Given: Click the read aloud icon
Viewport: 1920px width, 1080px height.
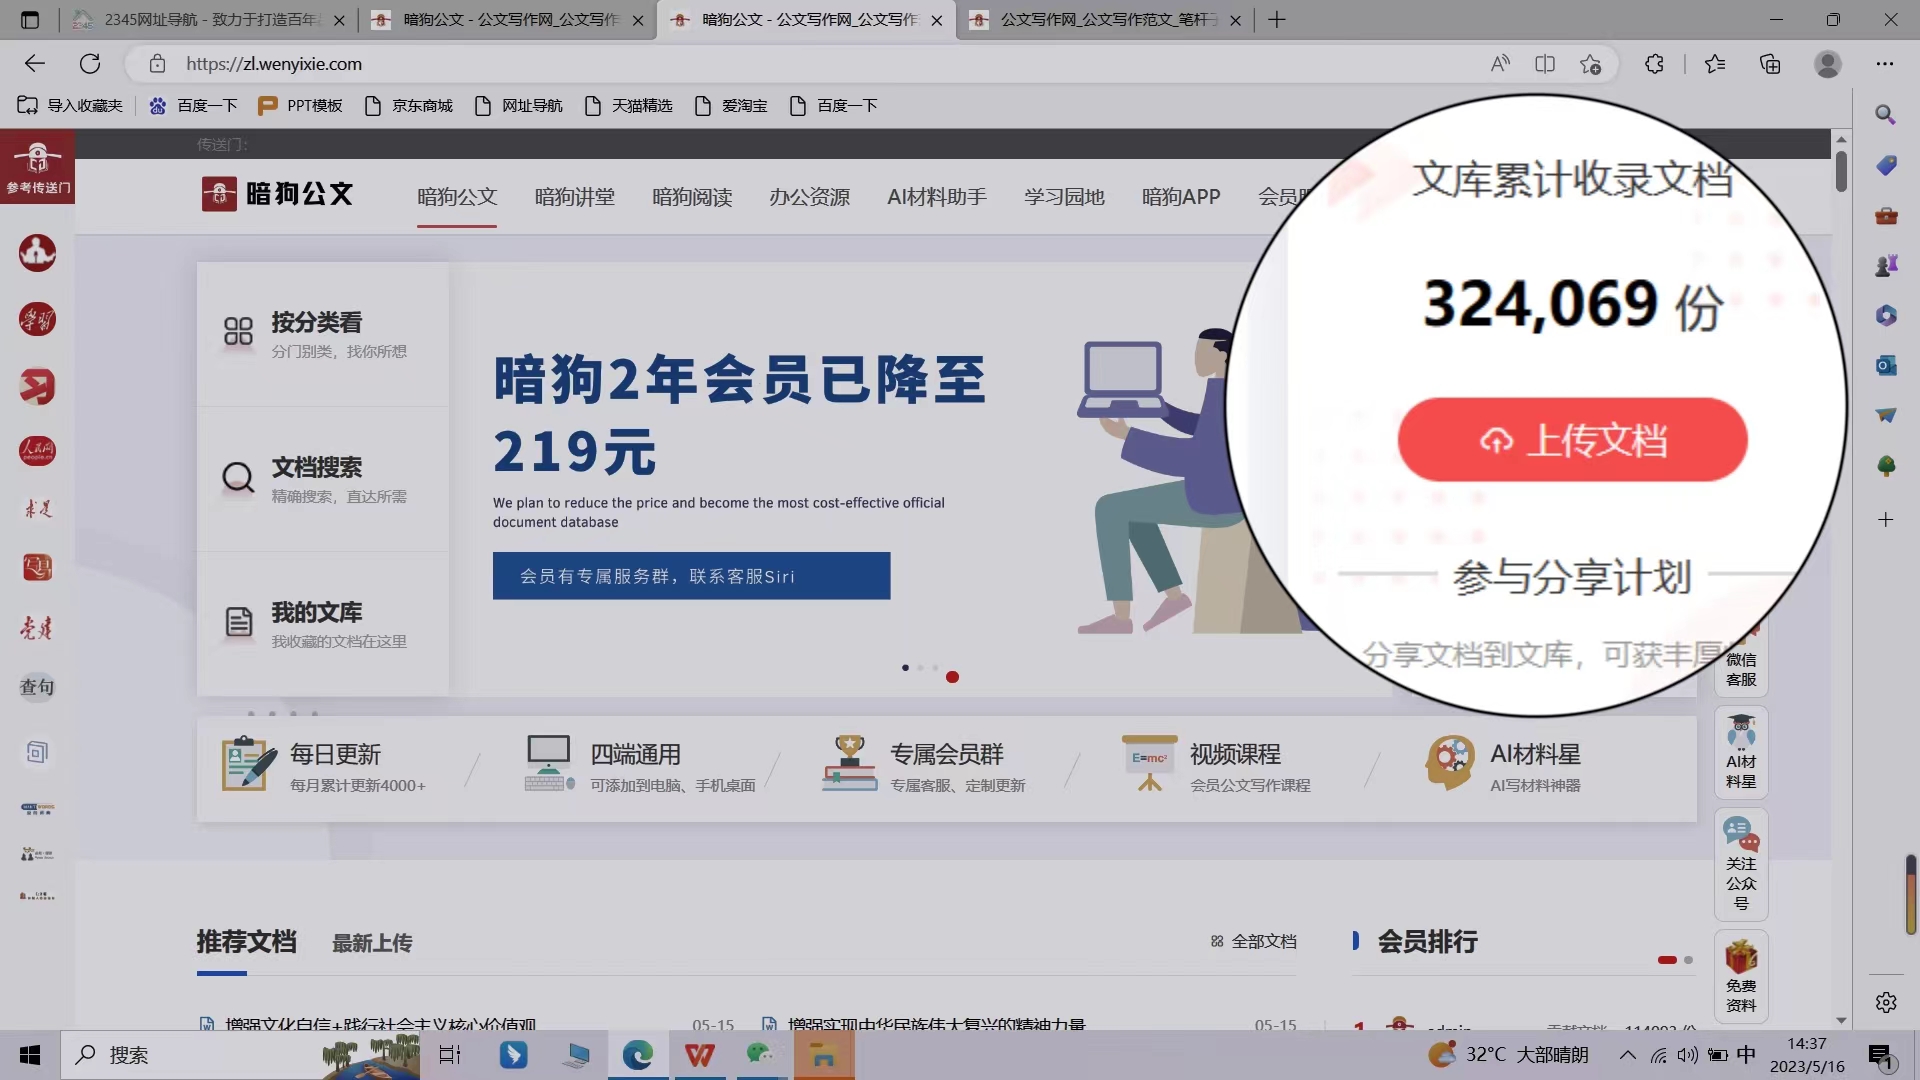Looking at the screenshot, I should (1500, 64).
